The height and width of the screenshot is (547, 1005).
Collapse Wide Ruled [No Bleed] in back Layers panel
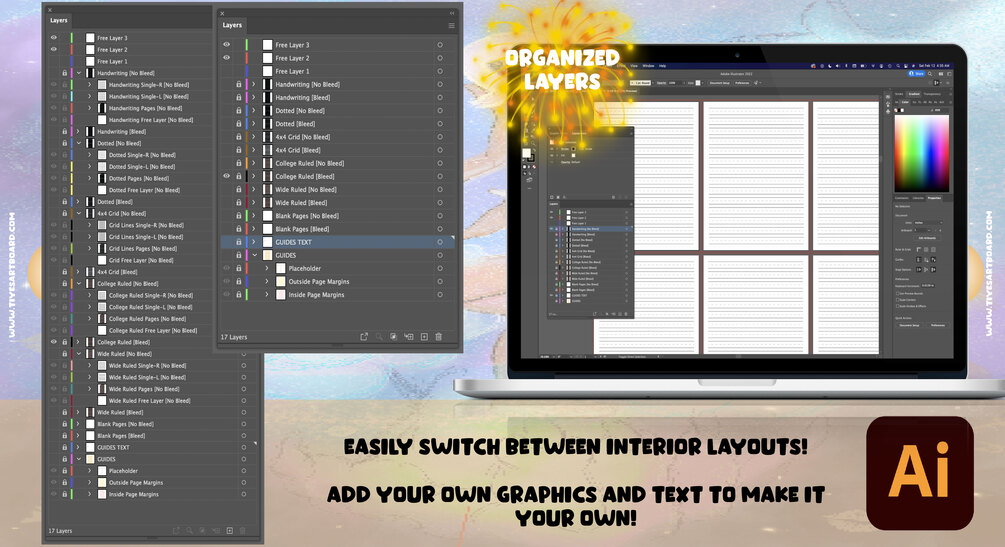[79, 354]
